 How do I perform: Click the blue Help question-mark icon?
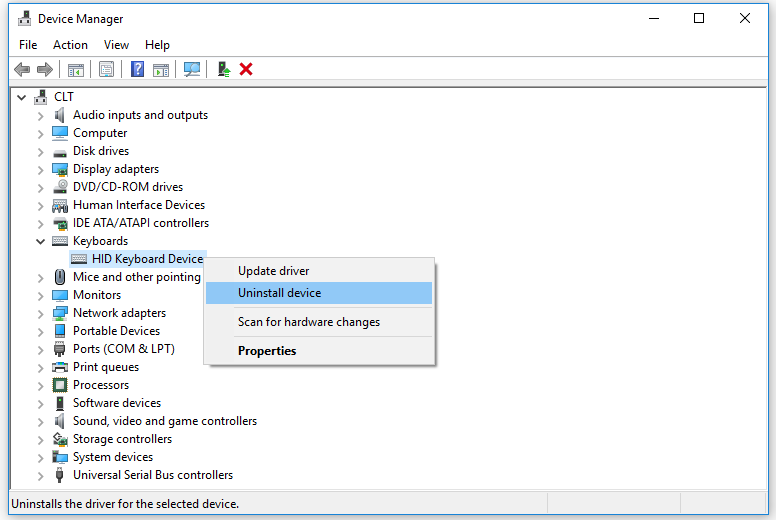[137, 69]
